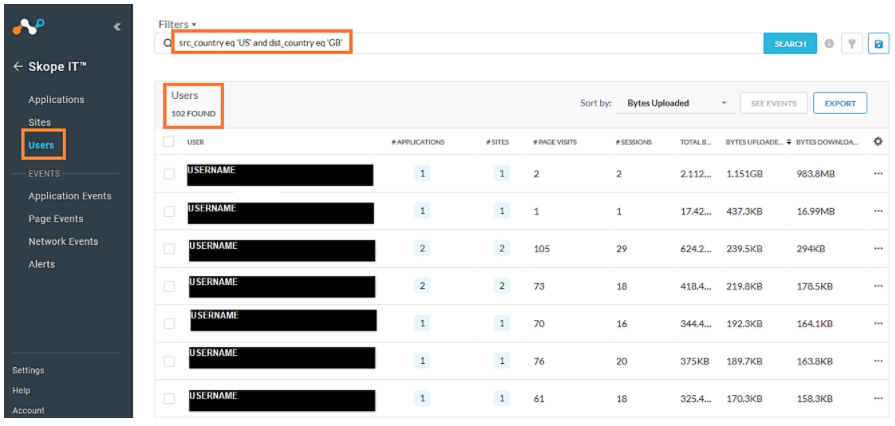This screenshot has height=426, width=895.
Task: Click the filter funnel icon
Action: coord(851,43)
